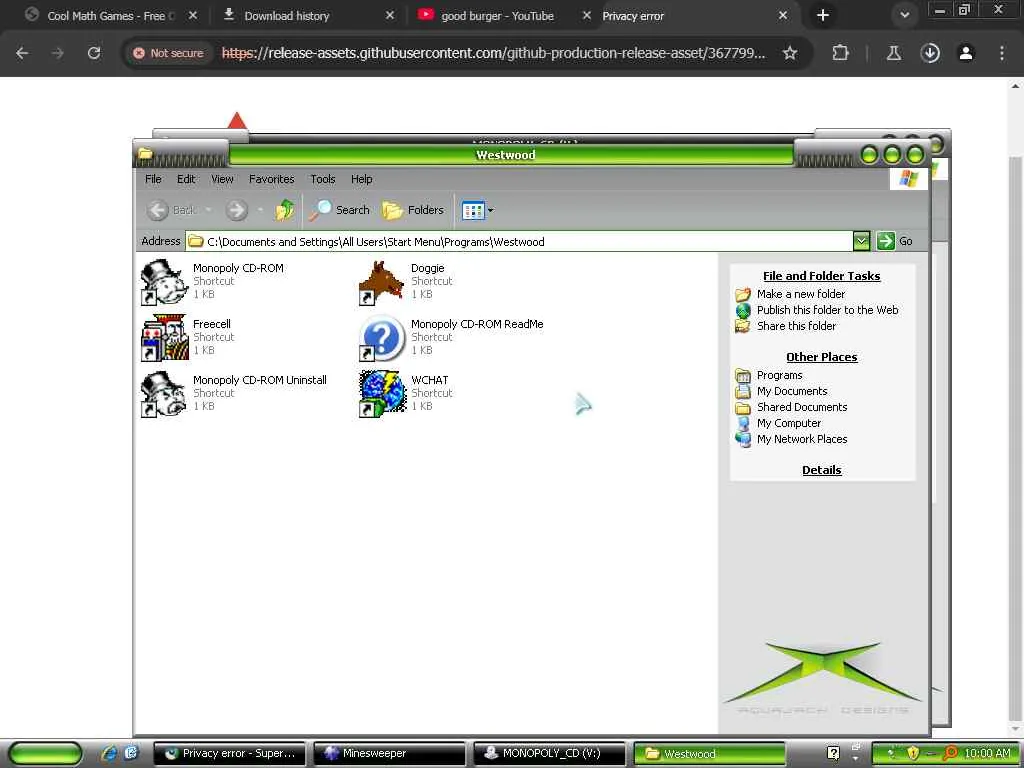Click the Not secure site badge

[x=169, y=53]
